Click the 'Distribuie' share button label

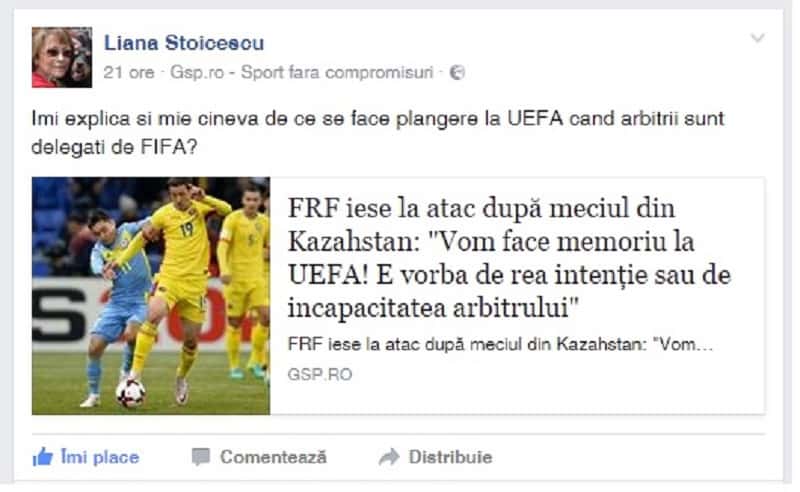pos(451,457)
